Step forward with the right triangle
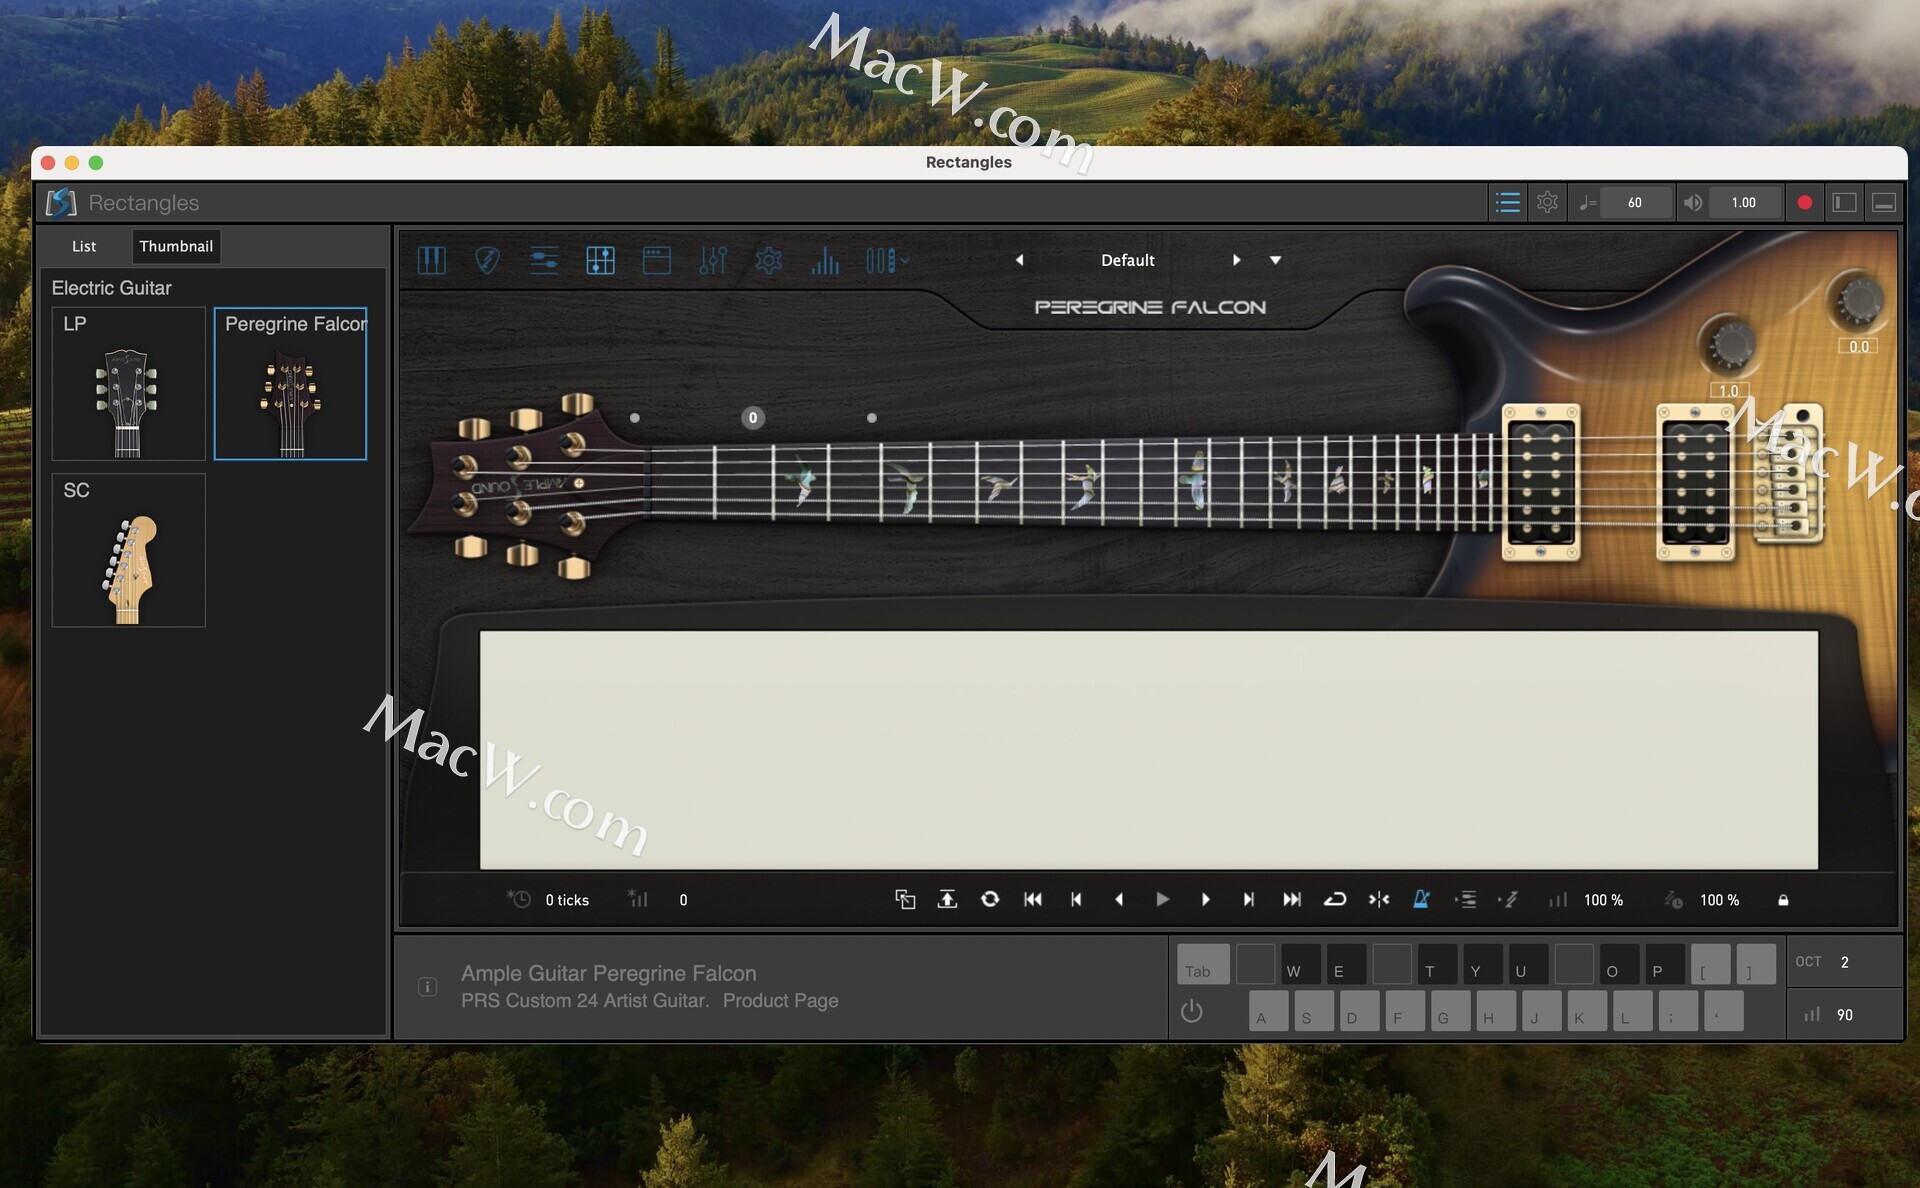The image size is (1920, 1188). click(1205, 900)
